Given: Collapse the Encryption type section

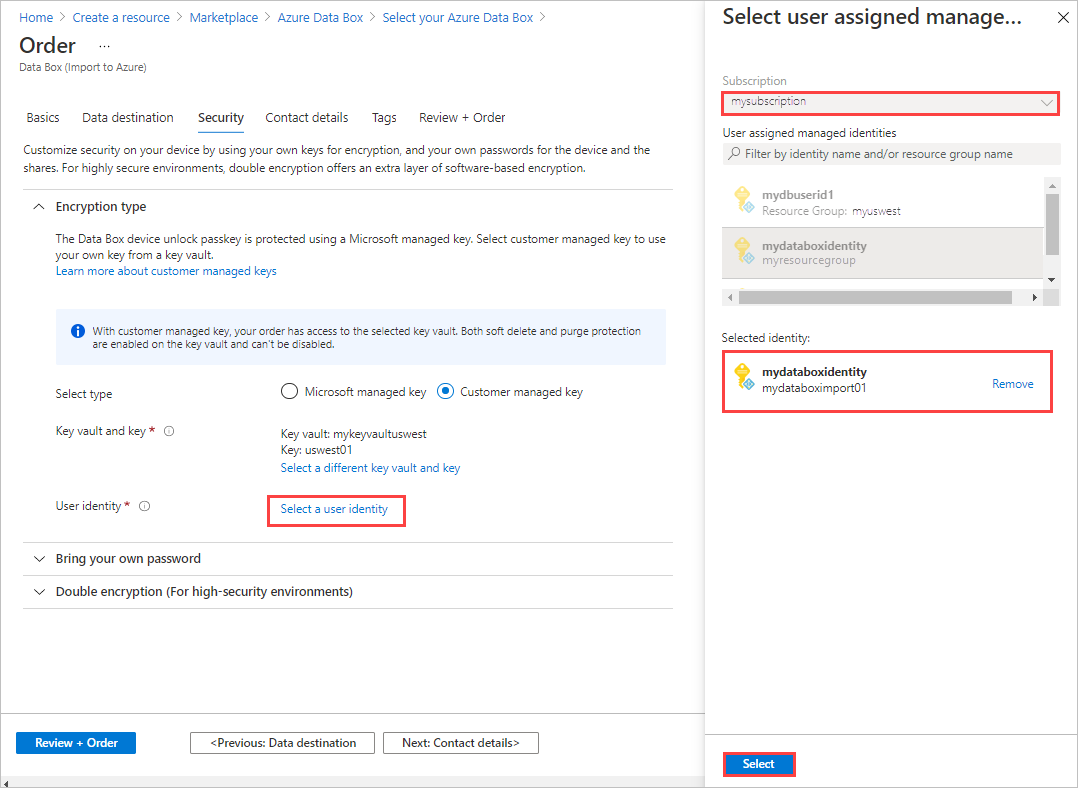Looking at the screenshot, I should [x=38, y=206].
